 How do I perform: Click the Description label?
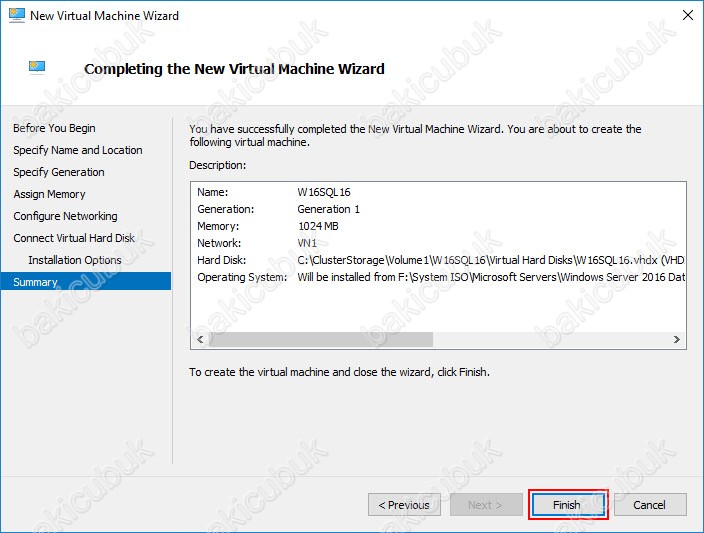pos(218,165)
